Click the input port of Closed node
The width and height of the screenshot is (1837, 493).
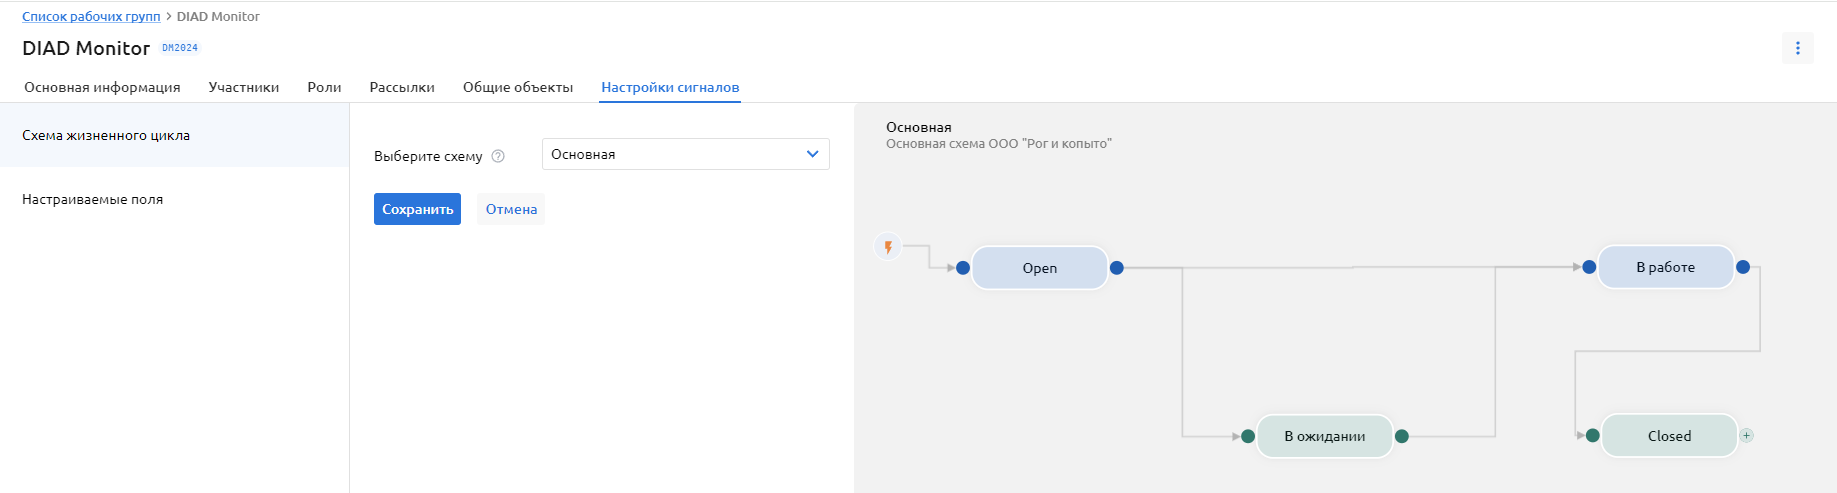[1593, 435]
